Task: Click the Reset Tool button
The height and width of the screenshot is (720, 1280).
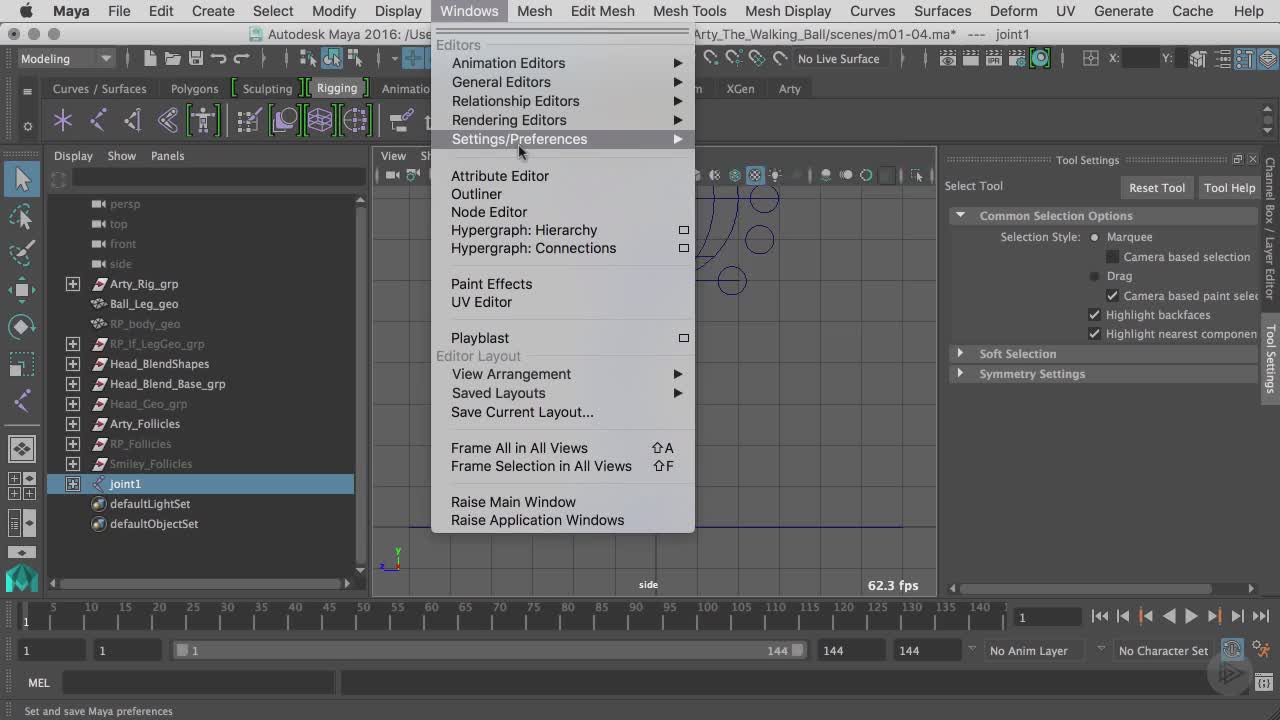Action: click(x=1157, y=188)
